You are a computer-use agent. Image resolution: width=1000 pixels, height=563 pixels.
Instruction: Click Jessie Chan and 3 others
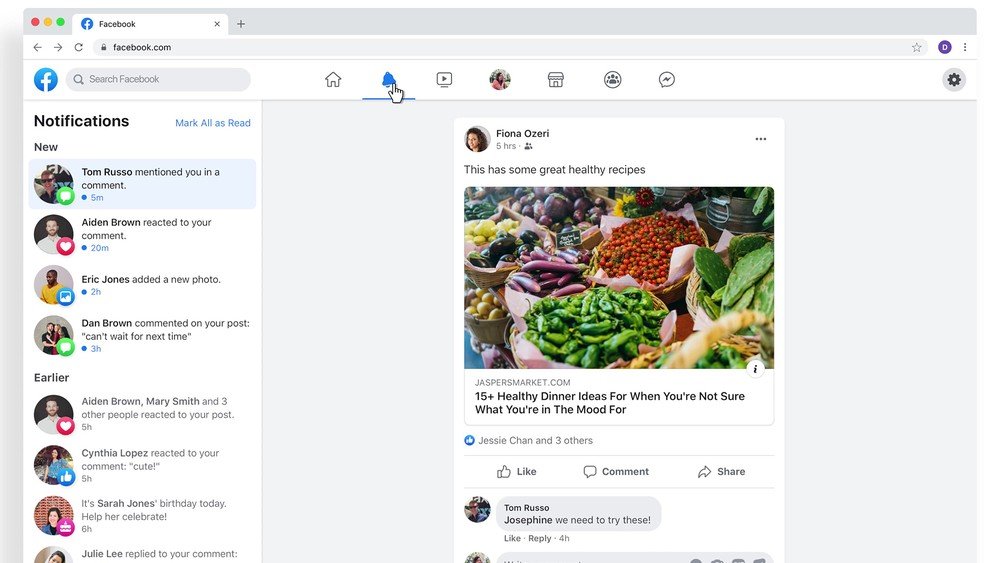pyautogui.click(x=535, y=441)
